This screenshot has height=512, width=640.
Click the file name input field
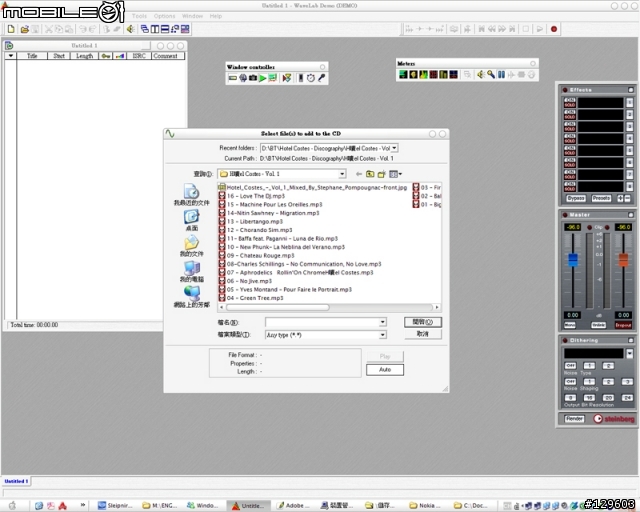point(322,322)
